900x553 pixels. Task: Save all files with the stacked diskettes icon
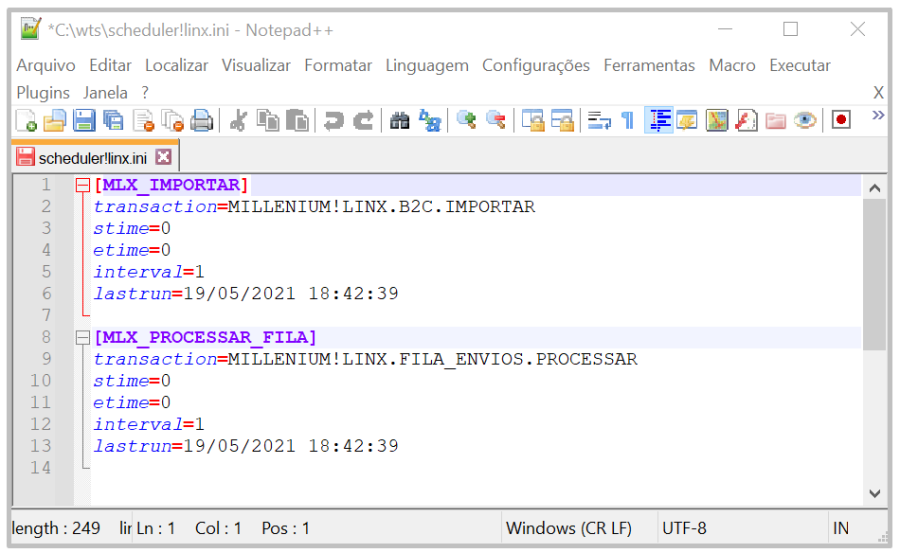coord(114,121)
